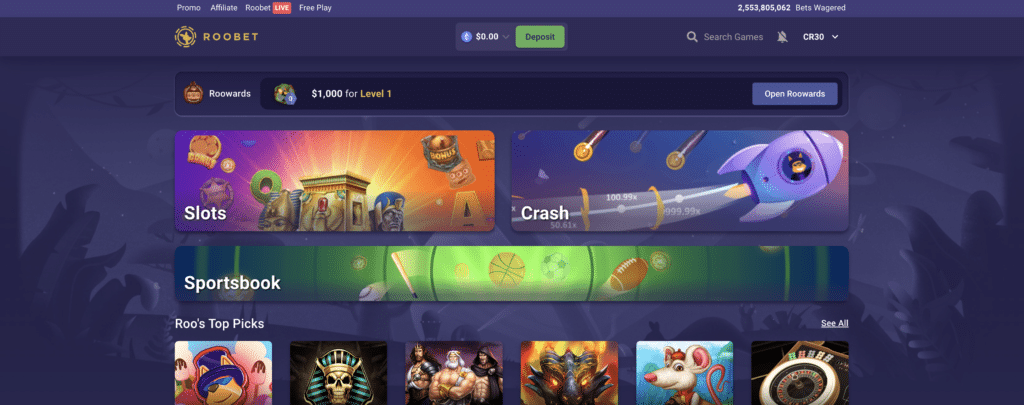Click into the Search Games field
This screenshot has height=405, width=1024.
(x=733, y=37)
